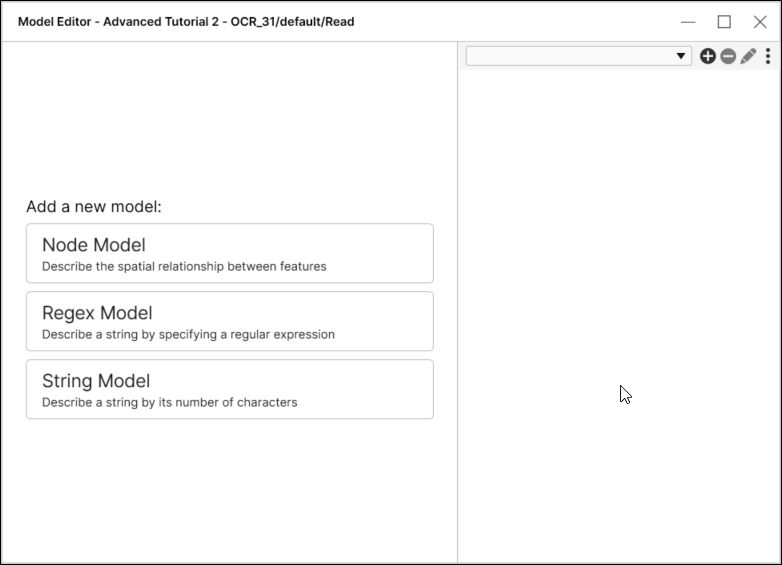Minimize the Model Editor window

[x=688, y=21]
